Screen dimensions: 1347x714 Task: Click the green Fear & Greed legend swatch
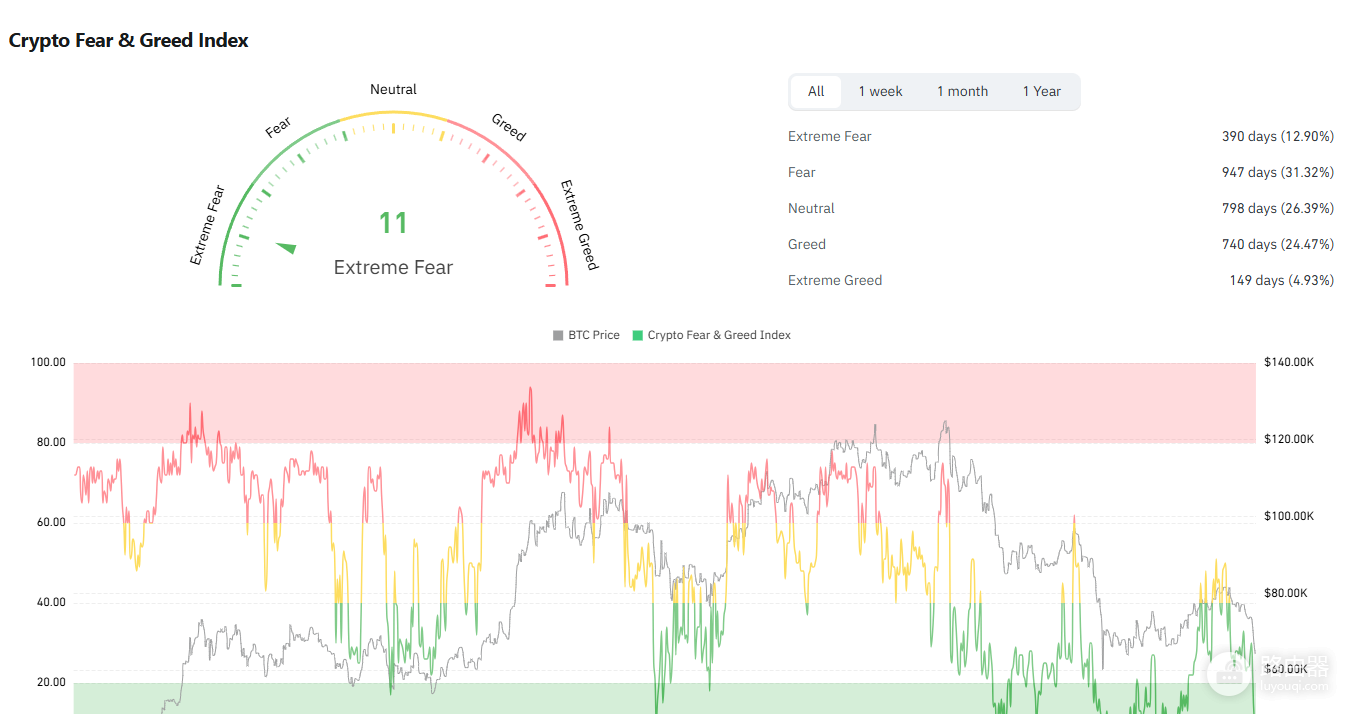(x=637, y=335)
